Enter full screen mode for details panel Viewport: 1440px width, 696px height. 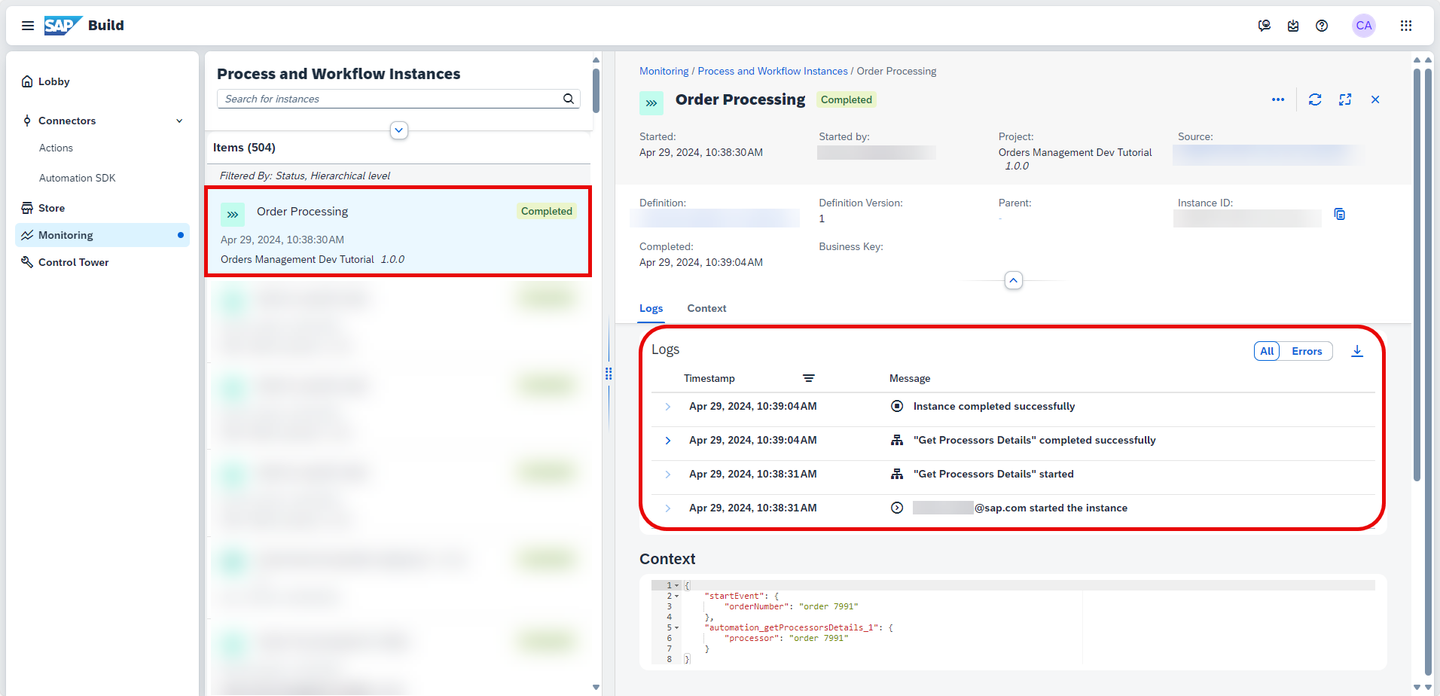click(1345, 100)
